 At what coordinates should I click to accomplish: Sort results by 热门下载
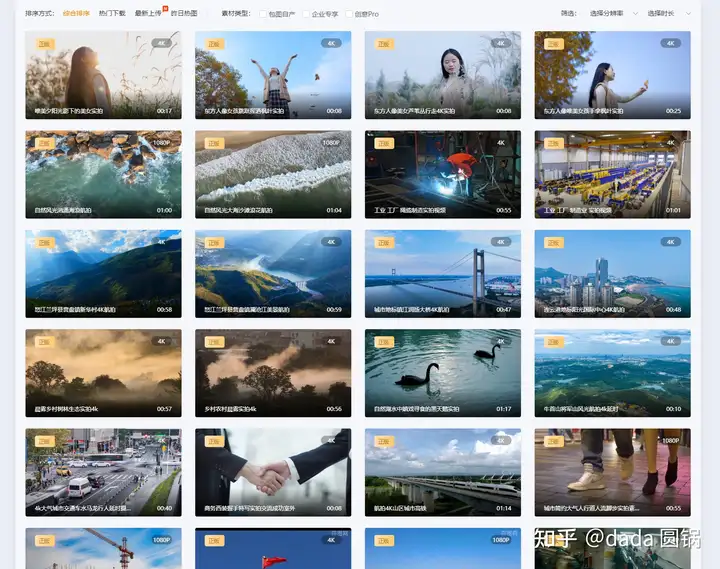[112, 13]
